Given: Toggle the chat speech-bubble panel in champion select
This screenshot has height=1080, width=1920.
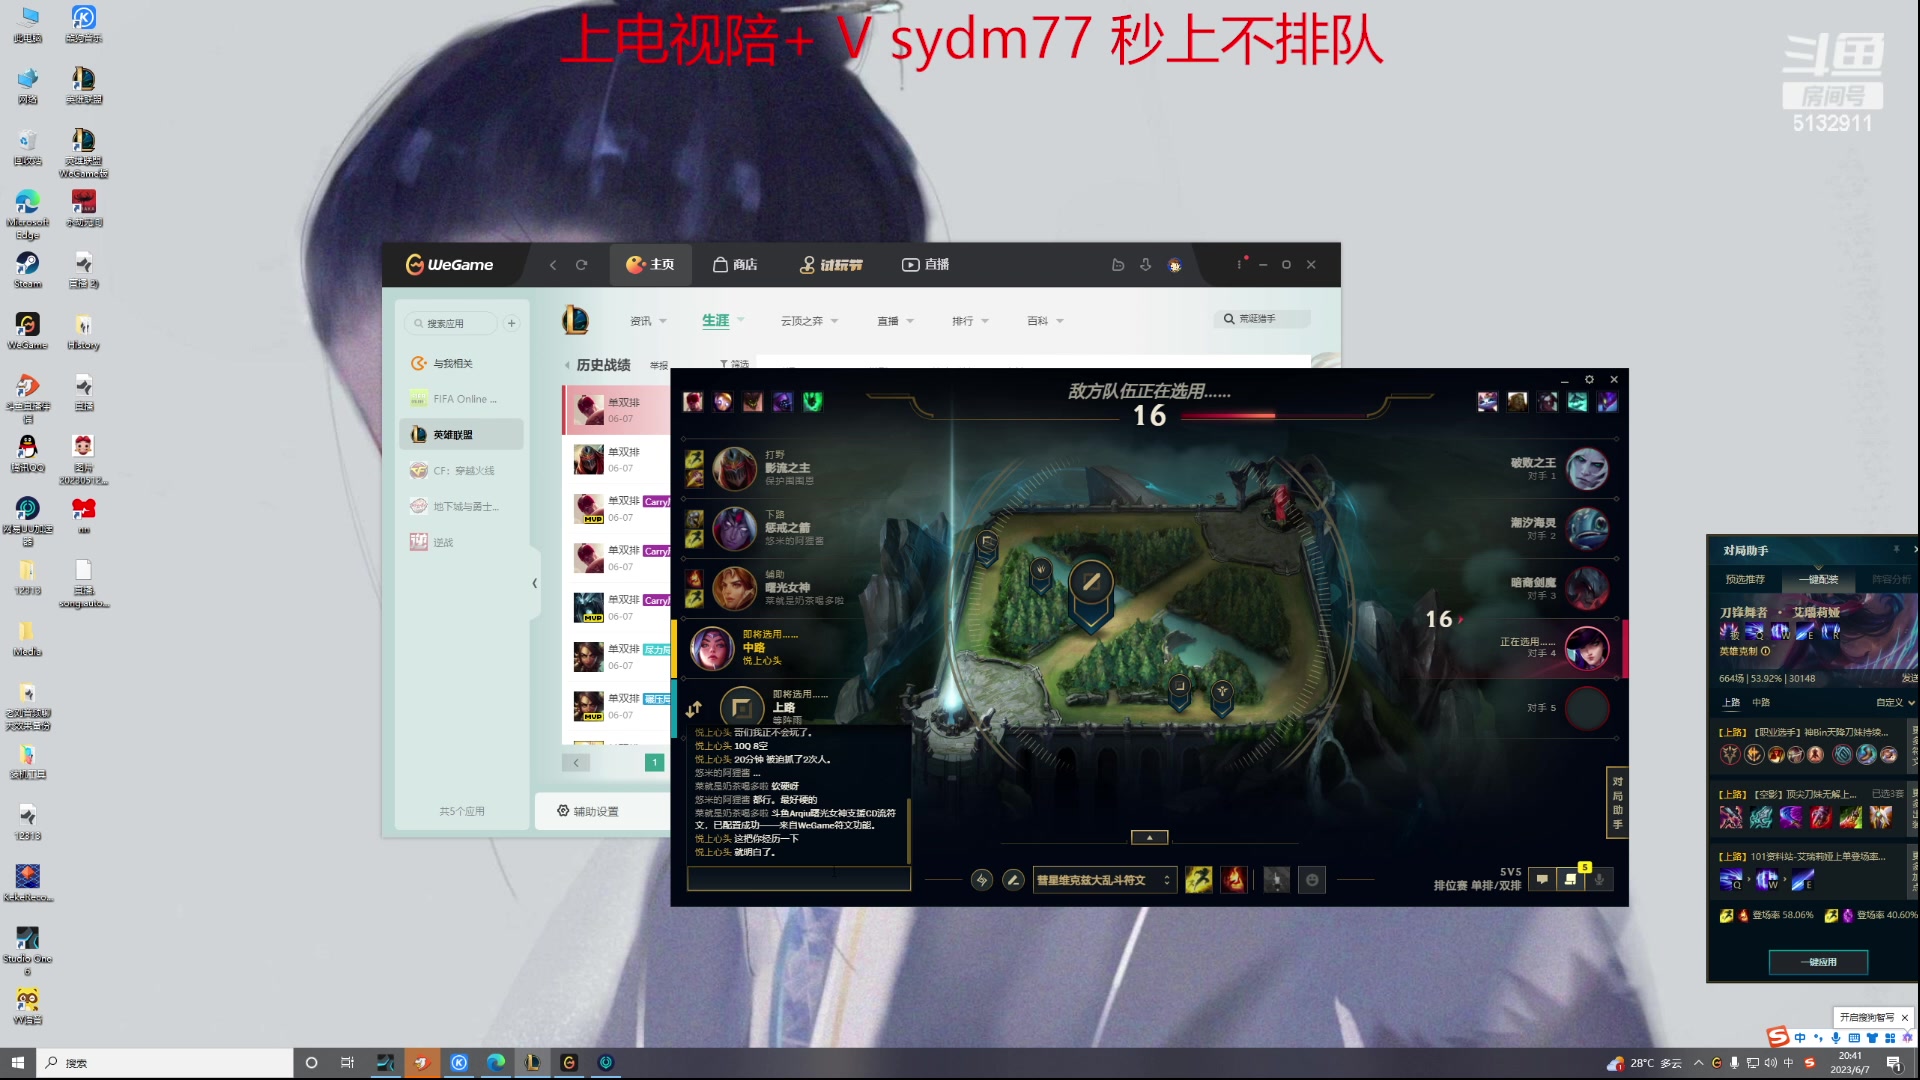Looking at the screenshot, I should 1543,879.
